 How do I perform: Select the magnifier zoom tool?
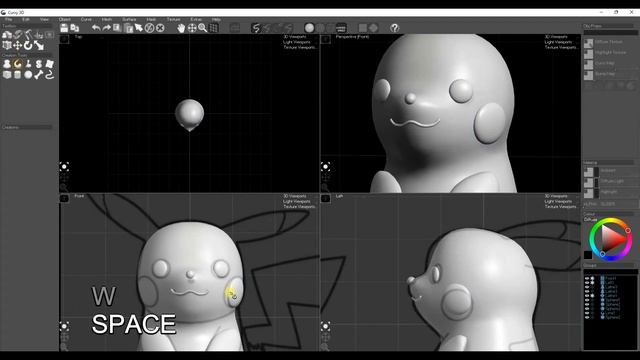[202, 28]
